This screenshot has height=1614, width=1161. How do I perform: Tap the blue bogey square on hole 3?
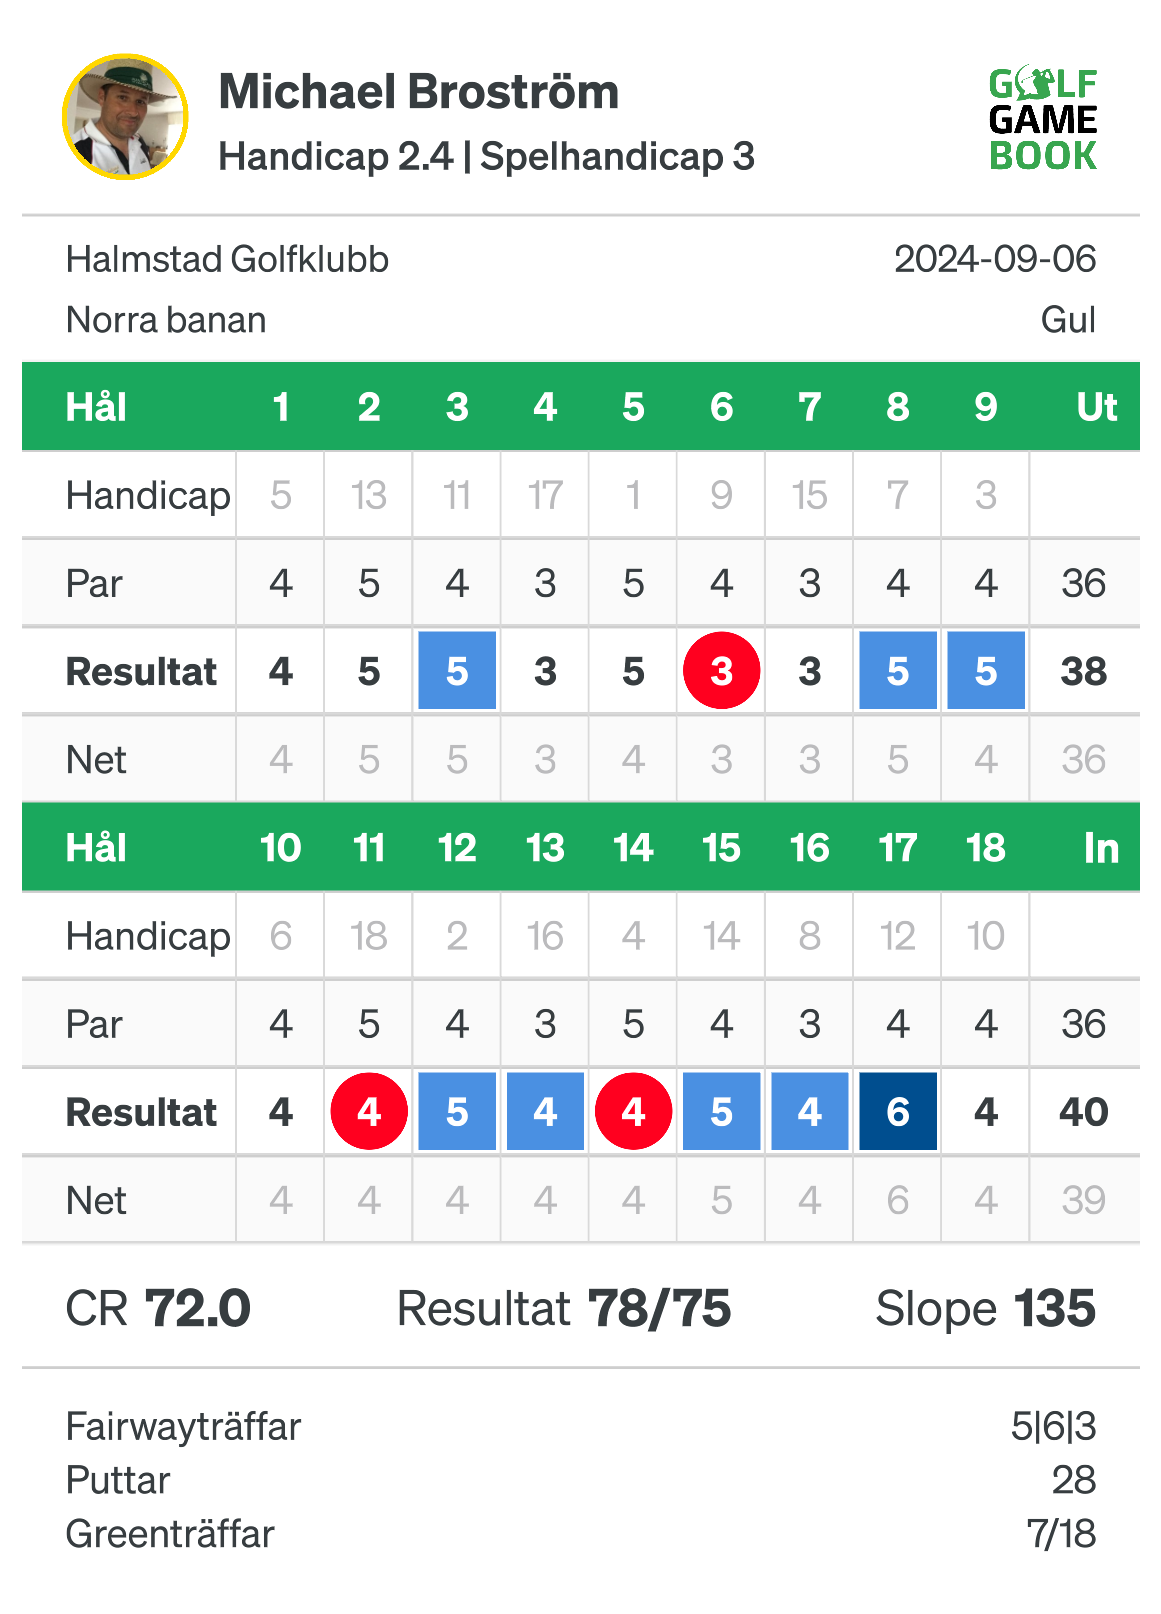457,671
